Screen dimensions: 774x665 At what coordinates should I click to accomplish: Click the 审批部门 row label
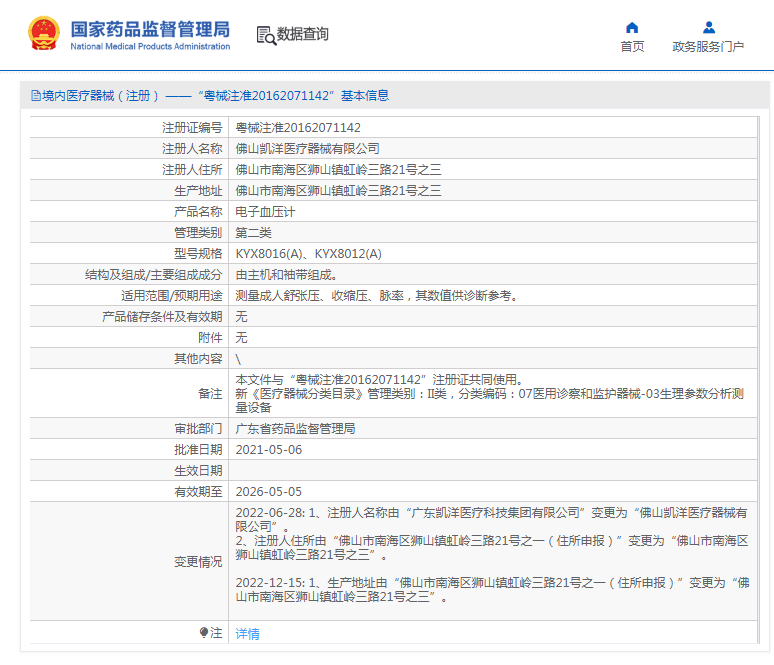198,429
